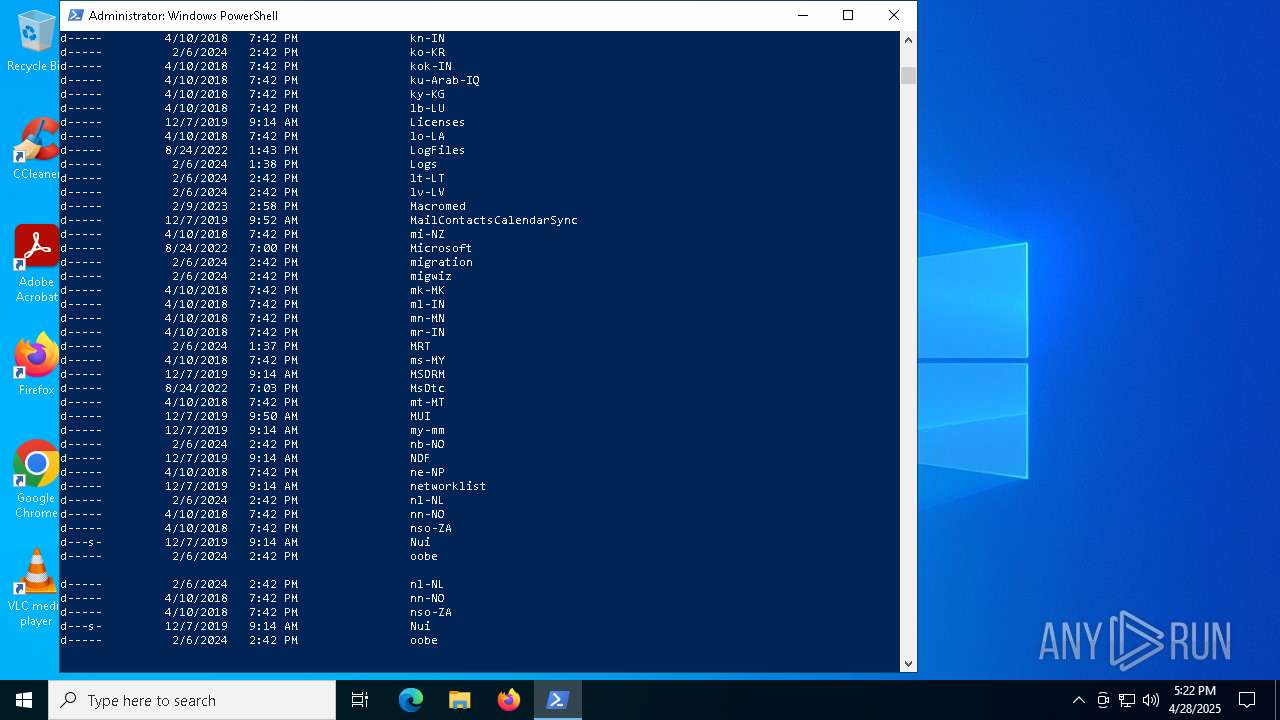
Task: Click the lo-LA directory entry
Action: click(427, 136)
